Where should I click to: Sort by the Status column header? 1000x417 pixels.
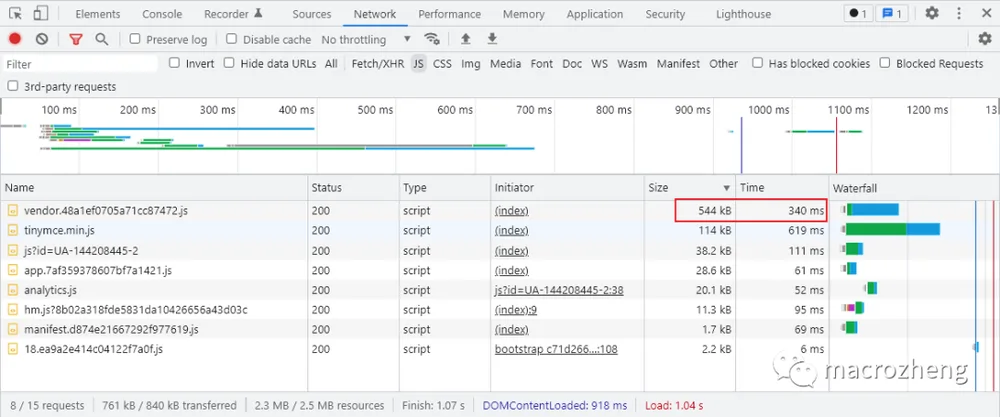pyautogui.click(x=353, y=187)
